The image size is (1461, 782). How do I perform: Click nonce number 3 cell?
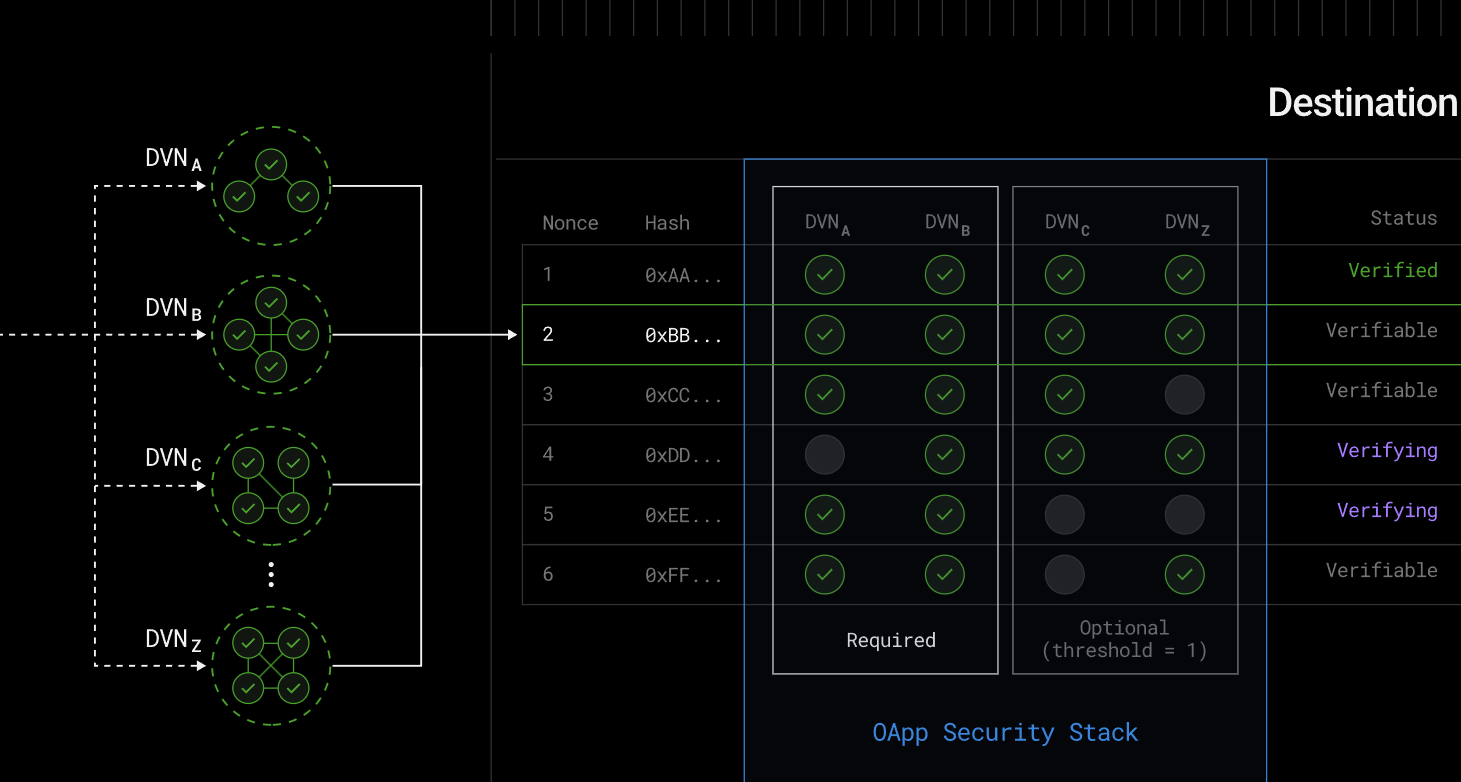coord(548,394)
